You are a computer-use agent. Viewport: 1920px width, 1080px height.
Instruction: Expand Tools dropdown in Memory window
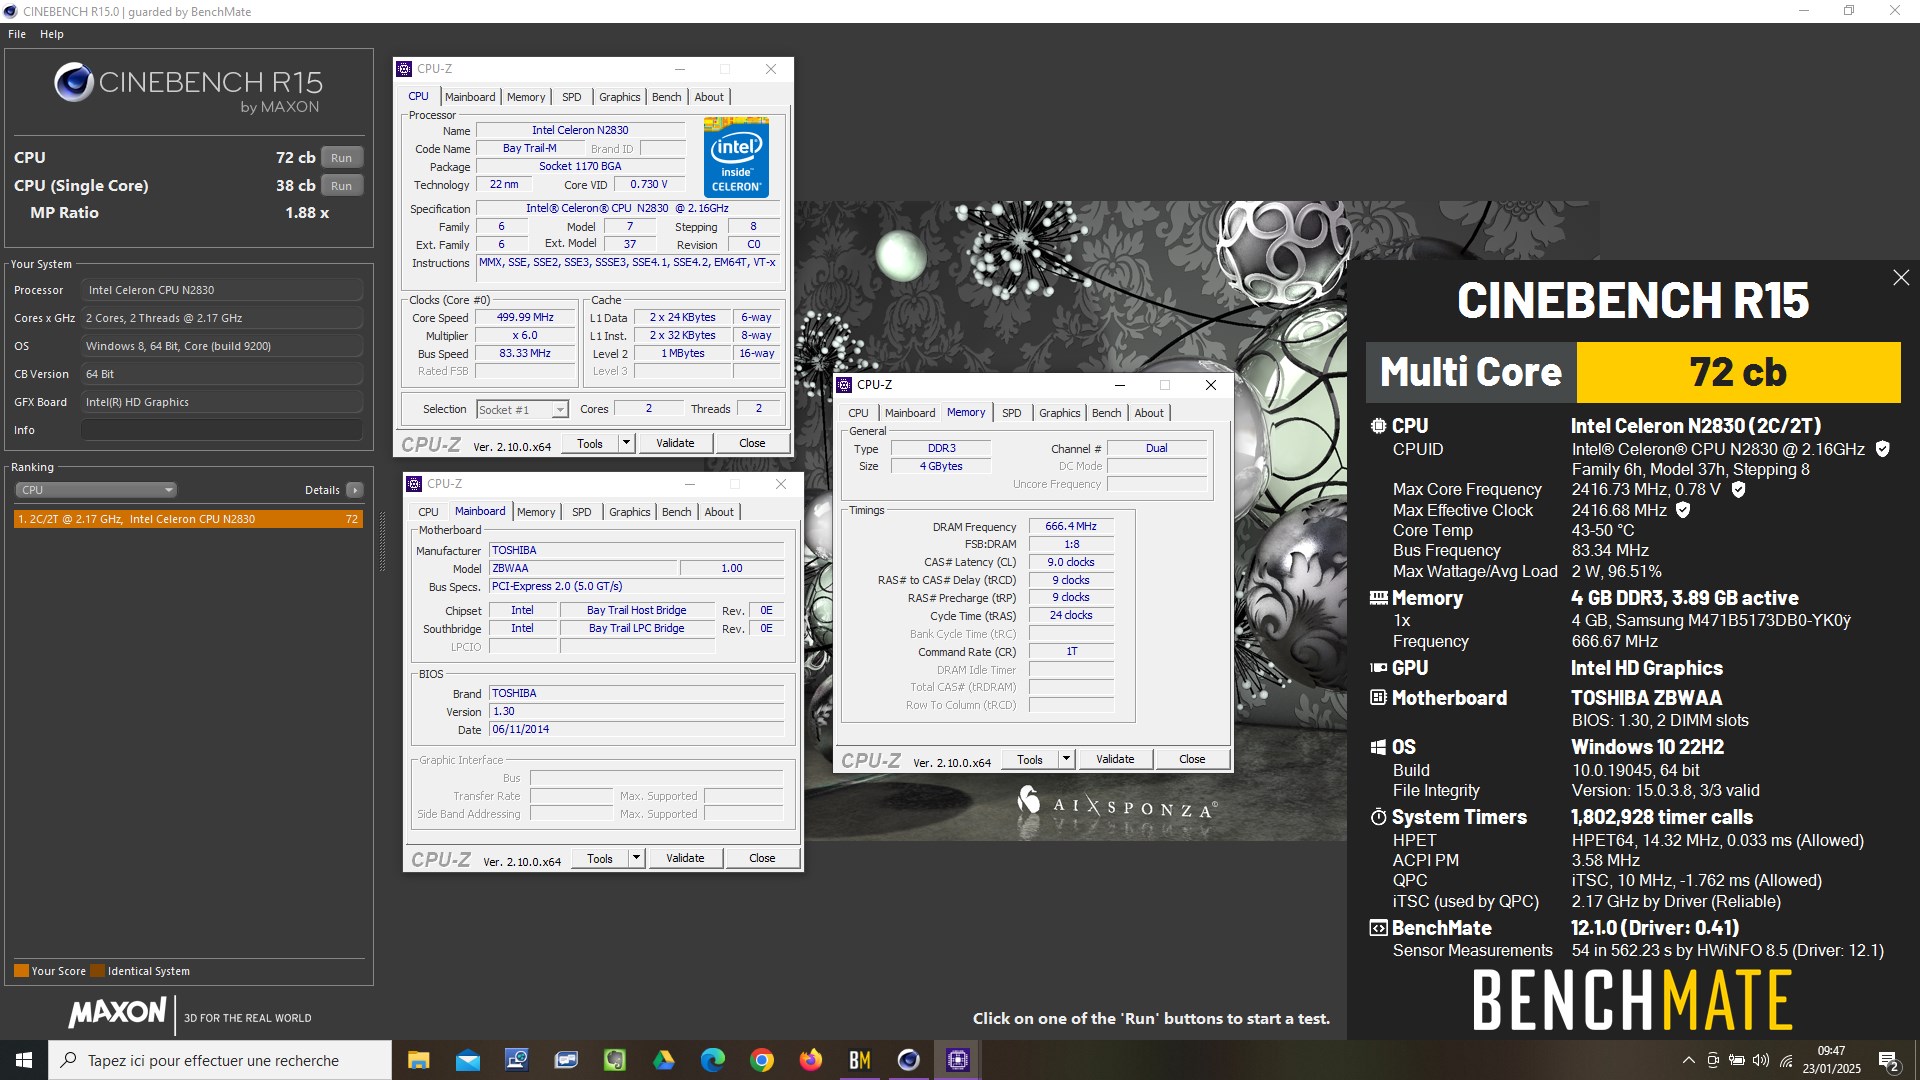point(1067,759)
